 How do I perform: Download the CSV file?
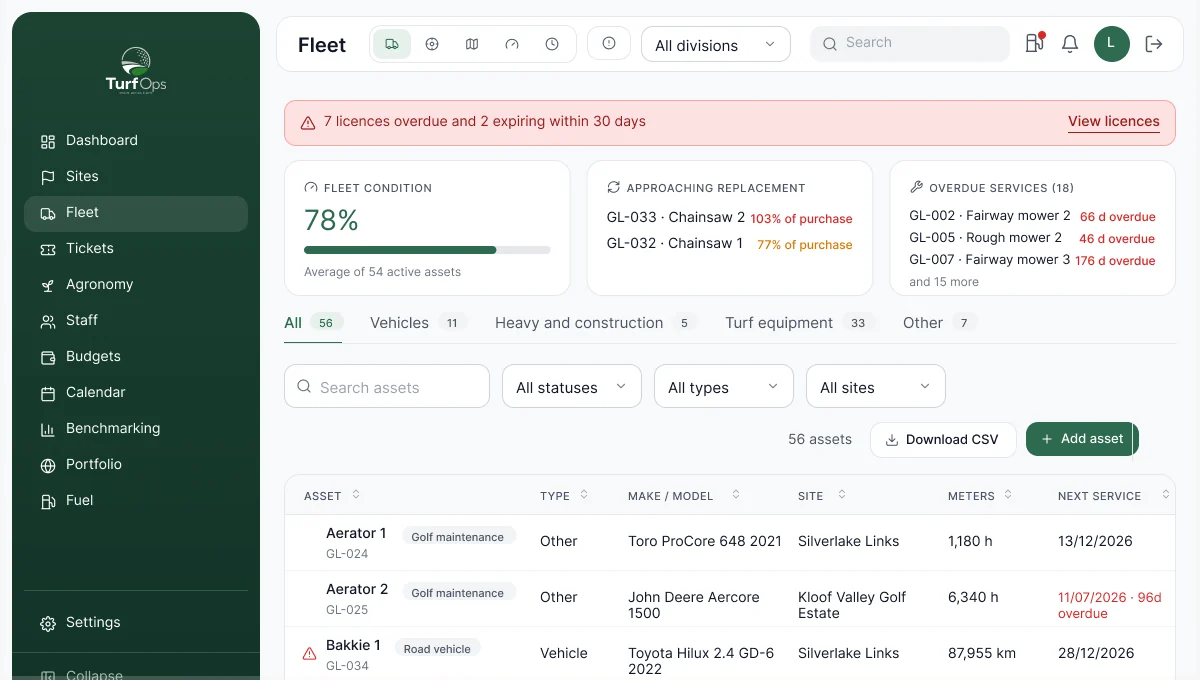coord(943,439)
